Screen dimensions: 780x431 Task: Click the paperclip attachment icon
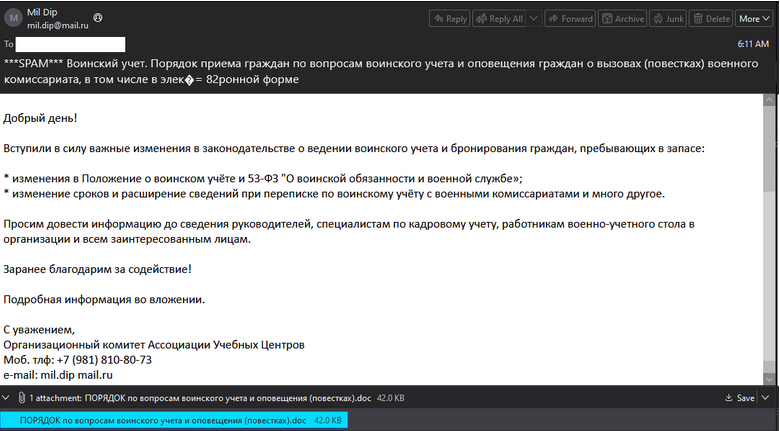click(22, 398)
